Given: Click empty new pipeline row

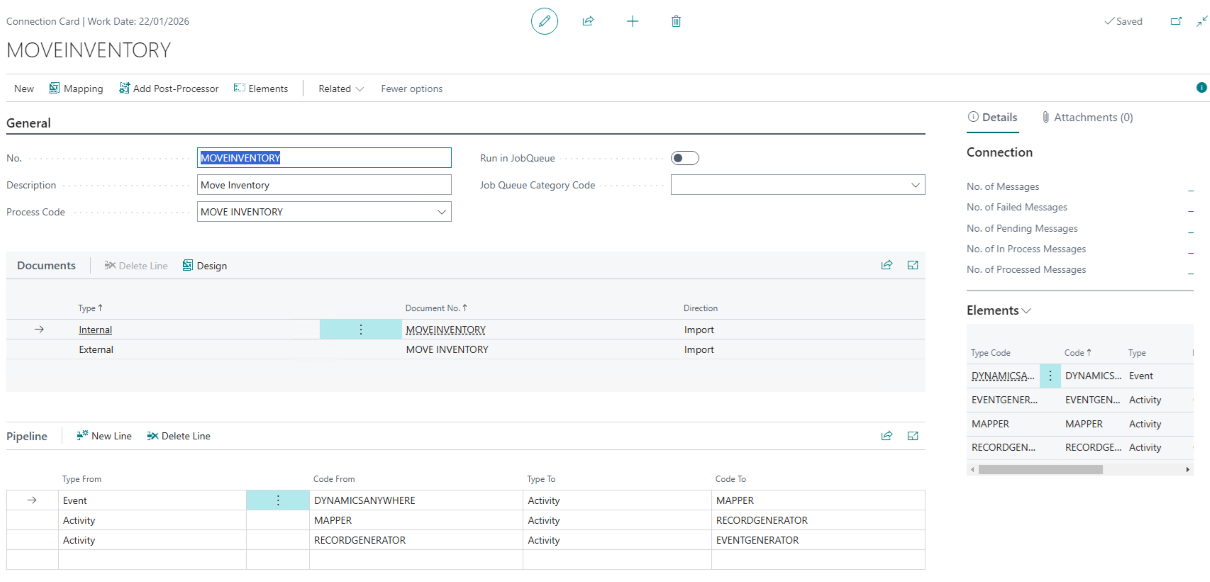Looking at the screenshot, I should click(x=466, y=560).
